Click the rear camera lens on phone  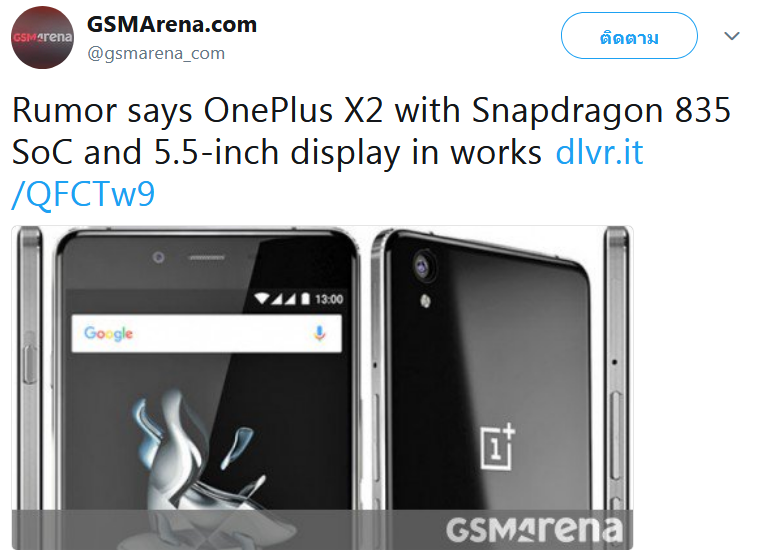point(422,266)
